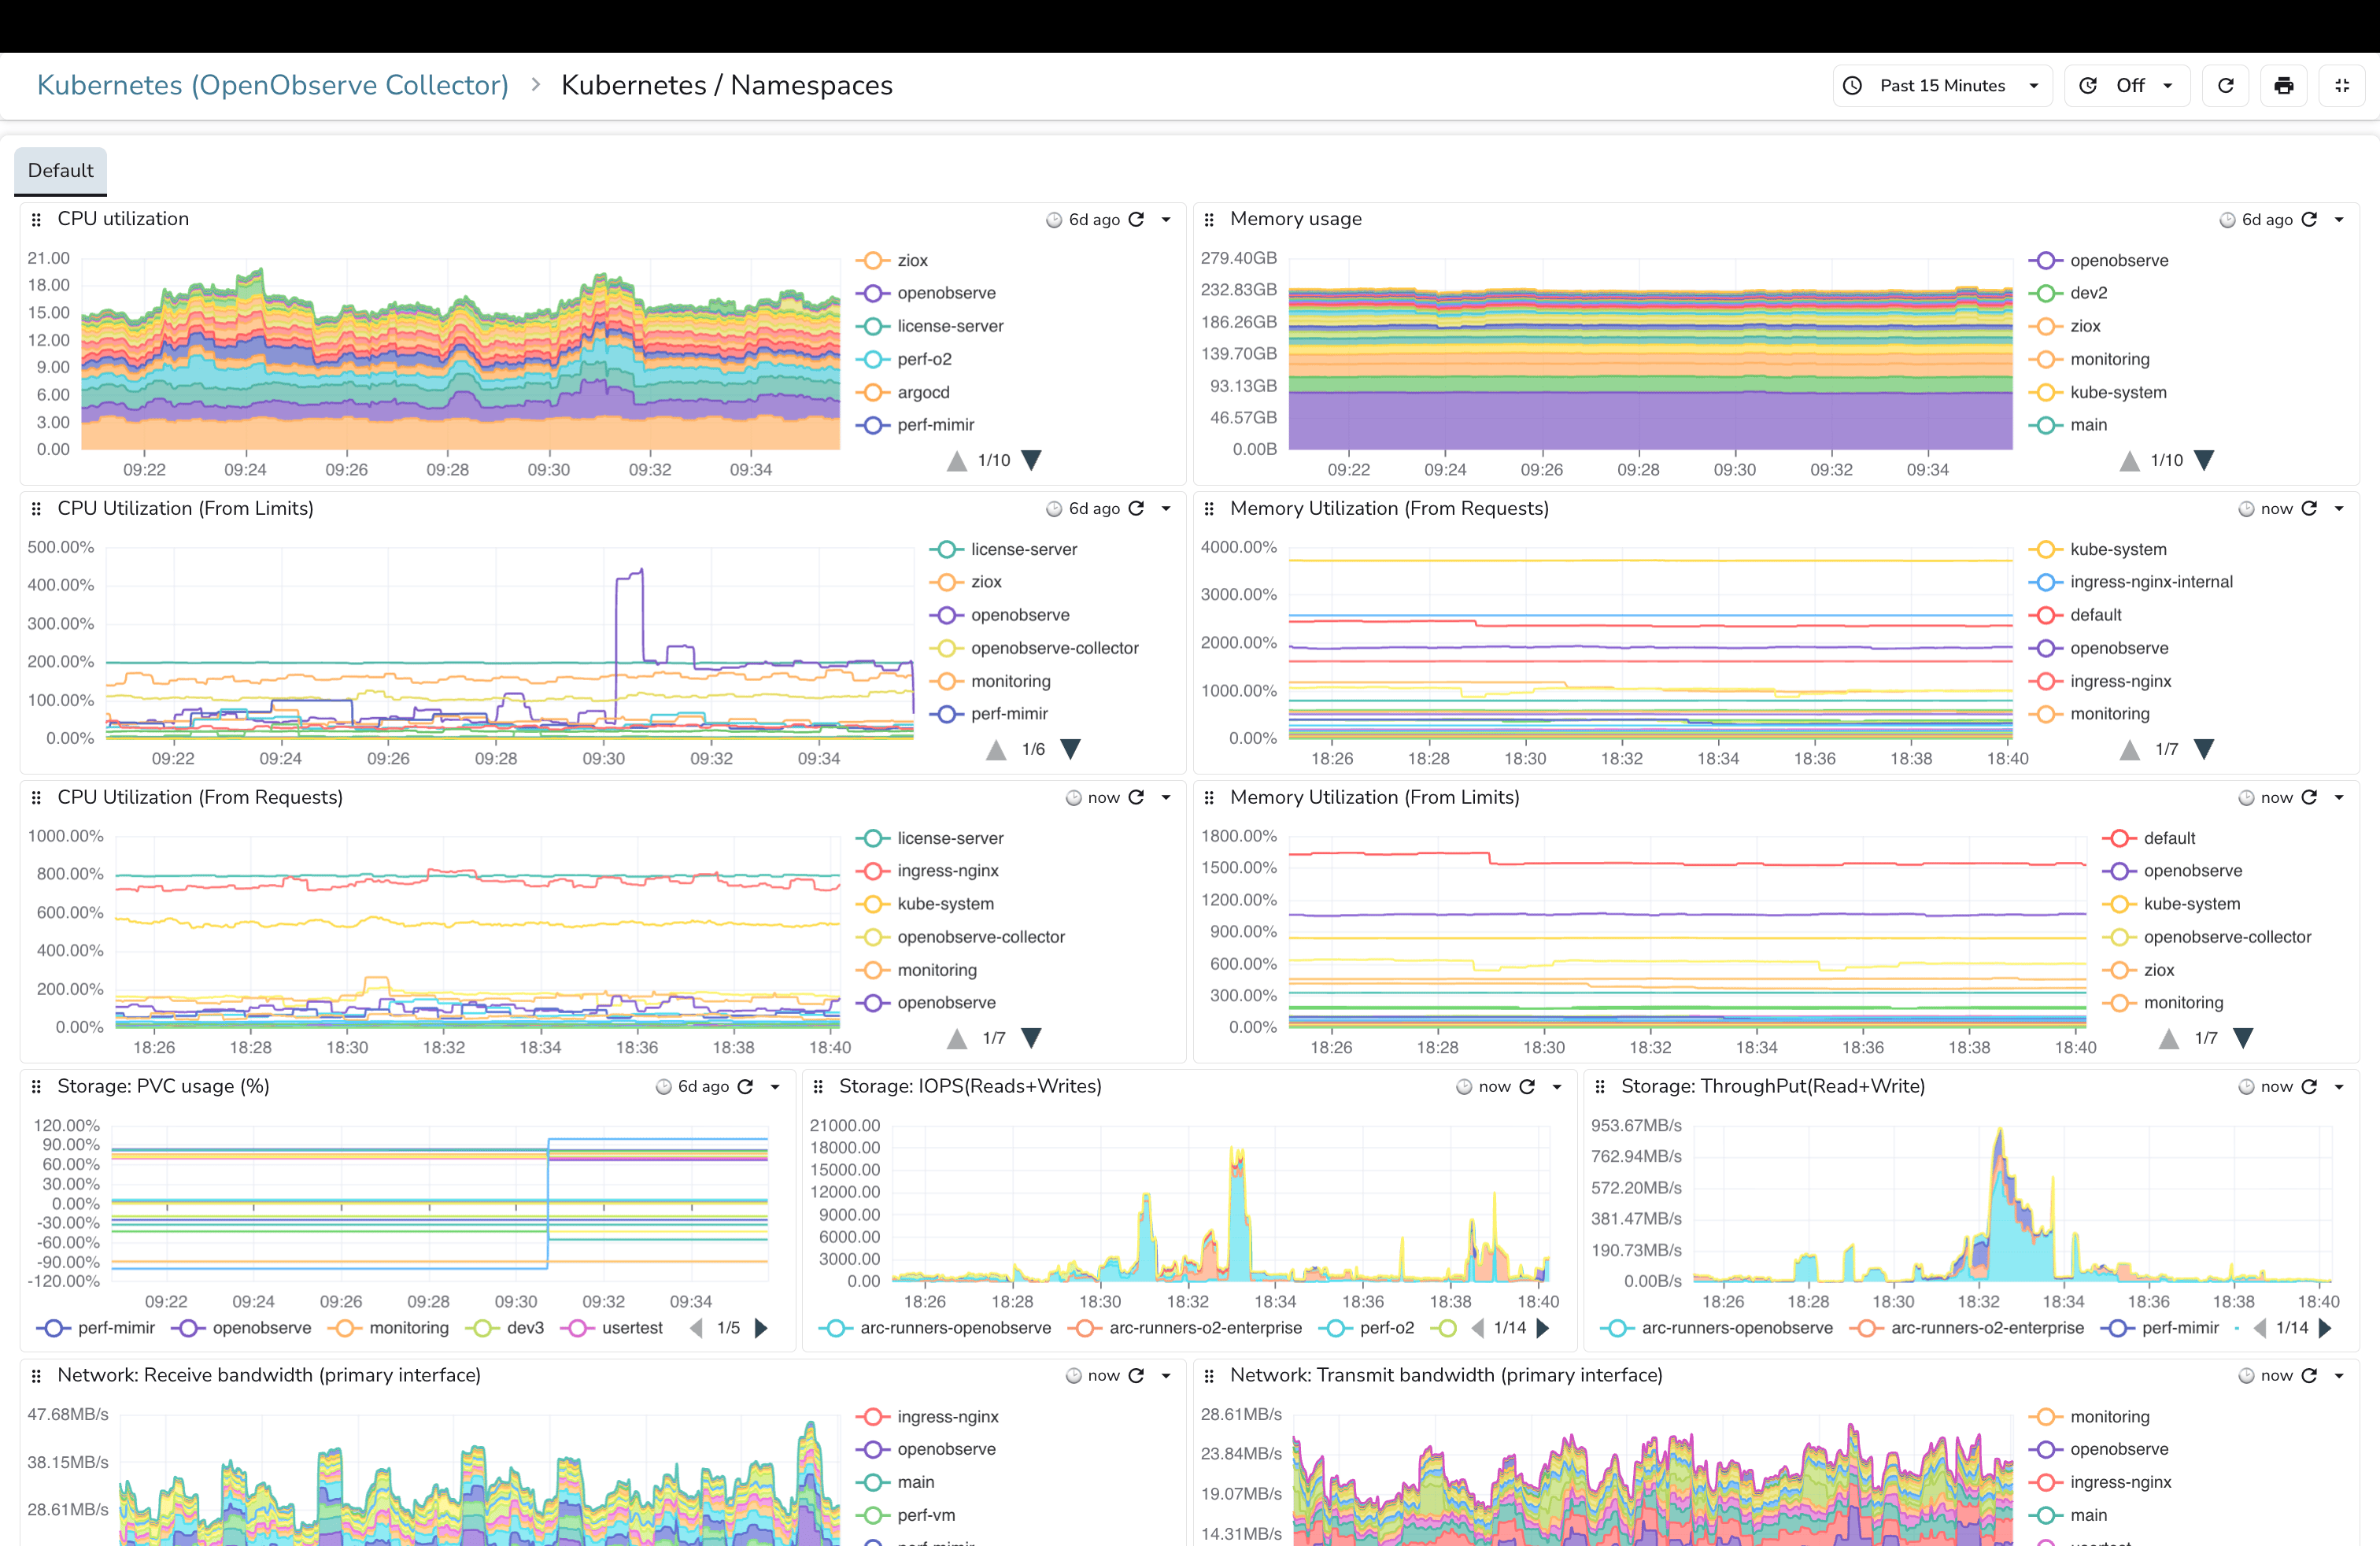Viewport: 2380px width, 1546px height.
Task: Click the print dashboard icon
Action: (x=2284, y=85)
